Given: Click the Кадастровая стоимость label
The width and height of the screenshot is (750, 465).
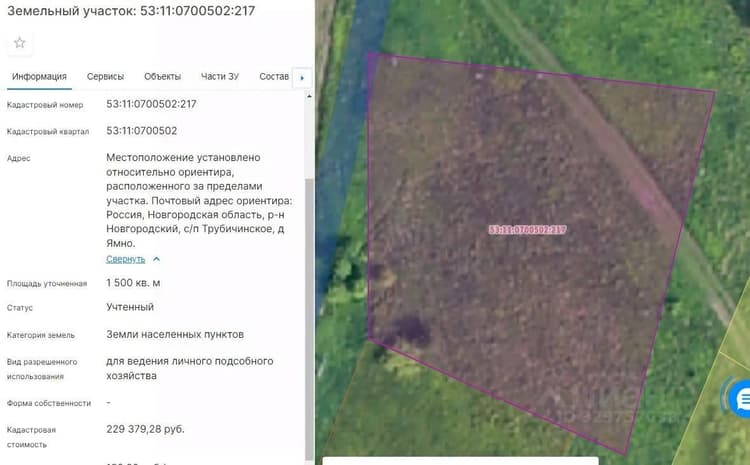Looking at the screenshot, I should (32, 437).
